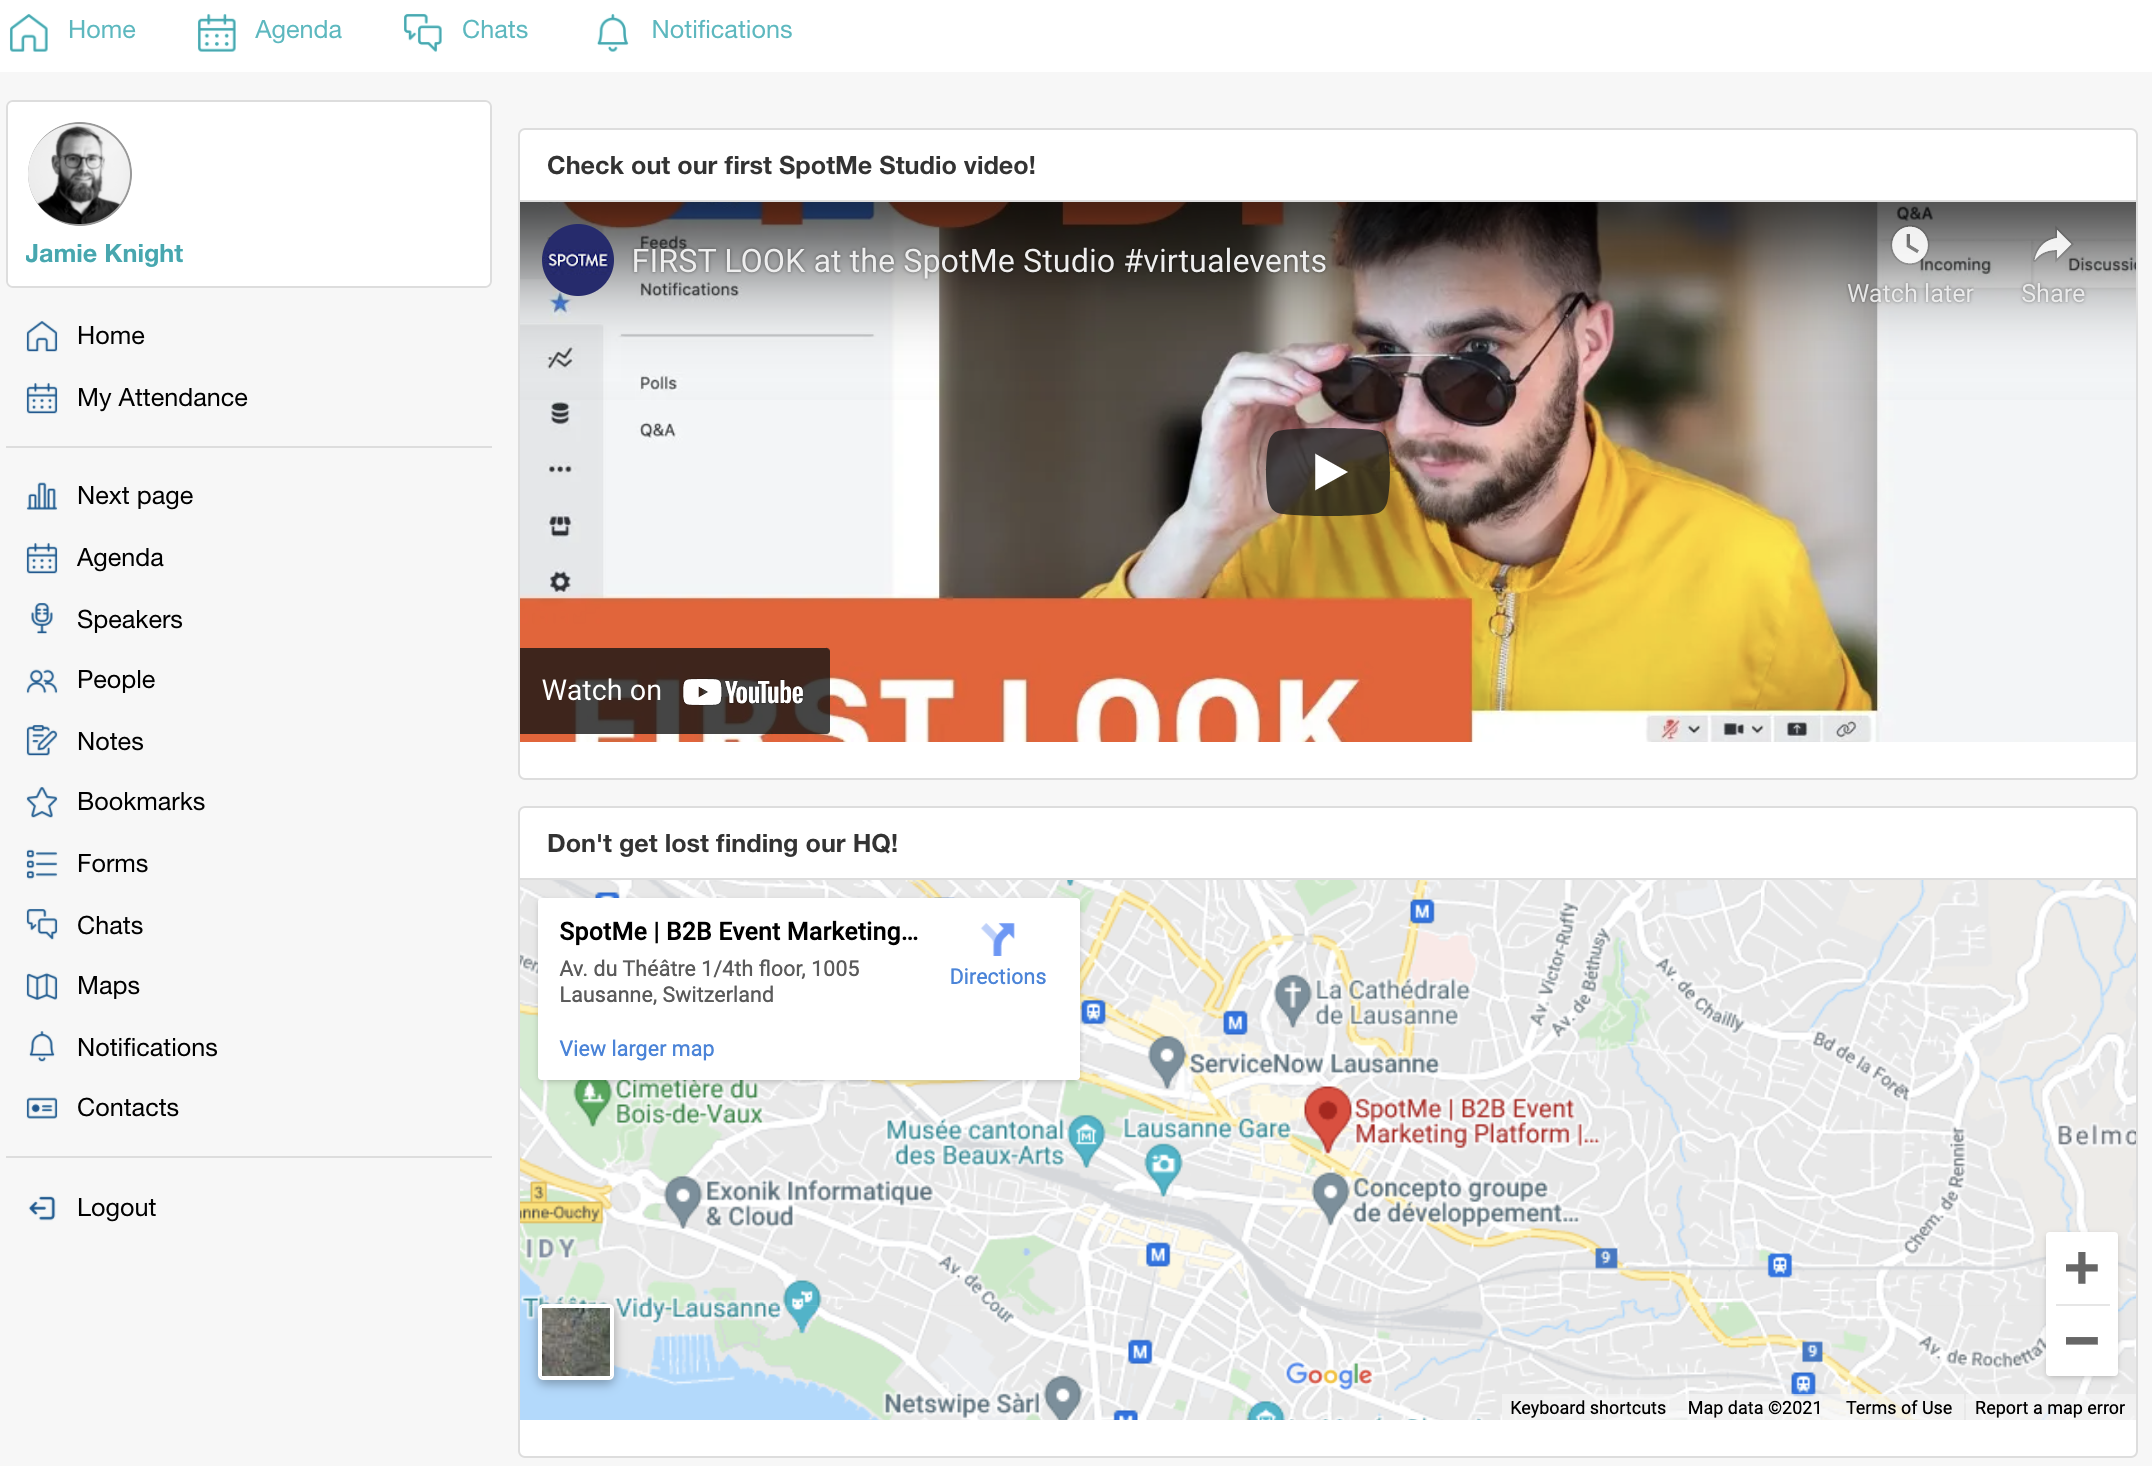The width and height of the screenshot is (2152, 1466).
Task: Click the People icon in sidebar
Action: [x=42, y=681]
